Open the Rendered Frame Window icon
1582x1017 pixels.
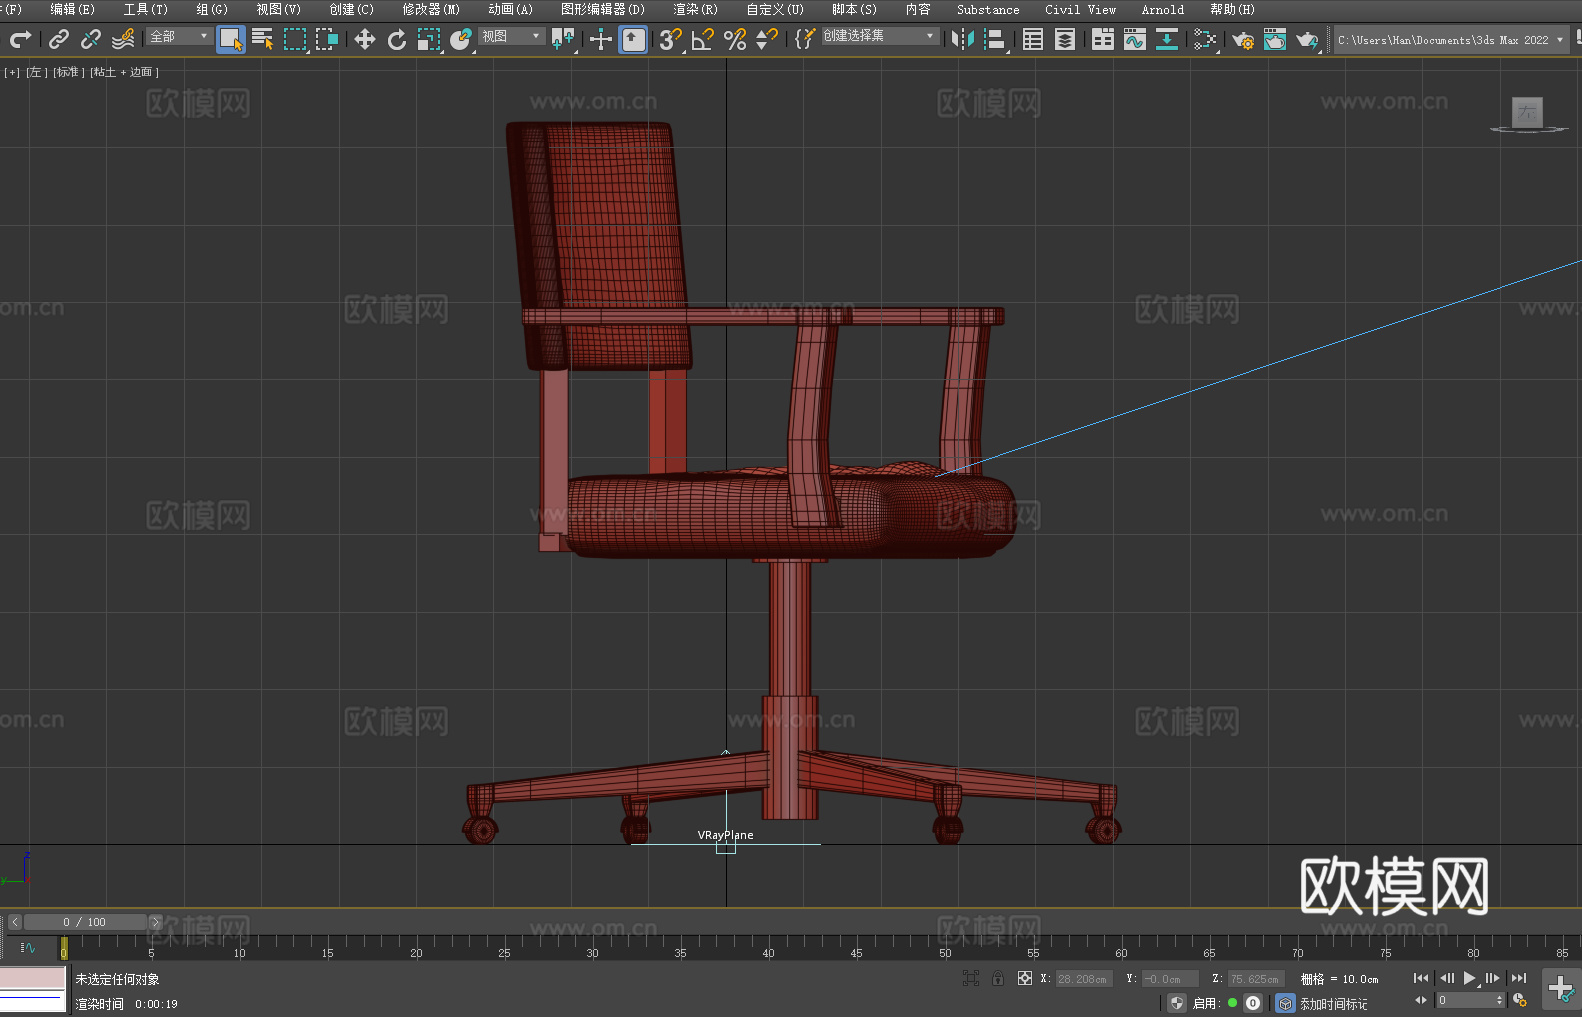(1275, 39)
